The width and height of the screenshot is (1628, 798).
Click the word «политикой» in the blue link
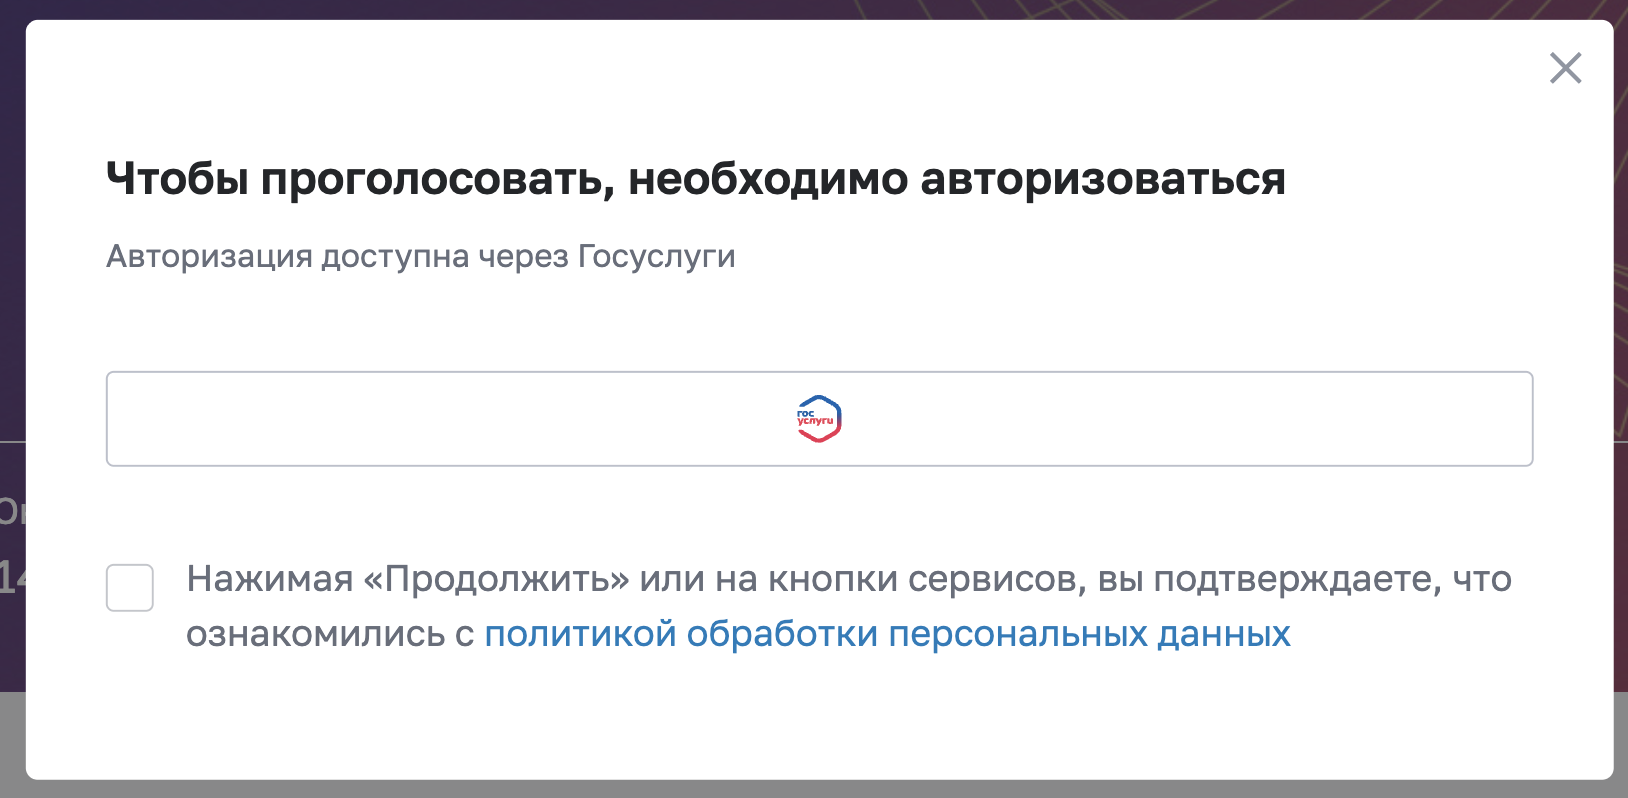580,634
